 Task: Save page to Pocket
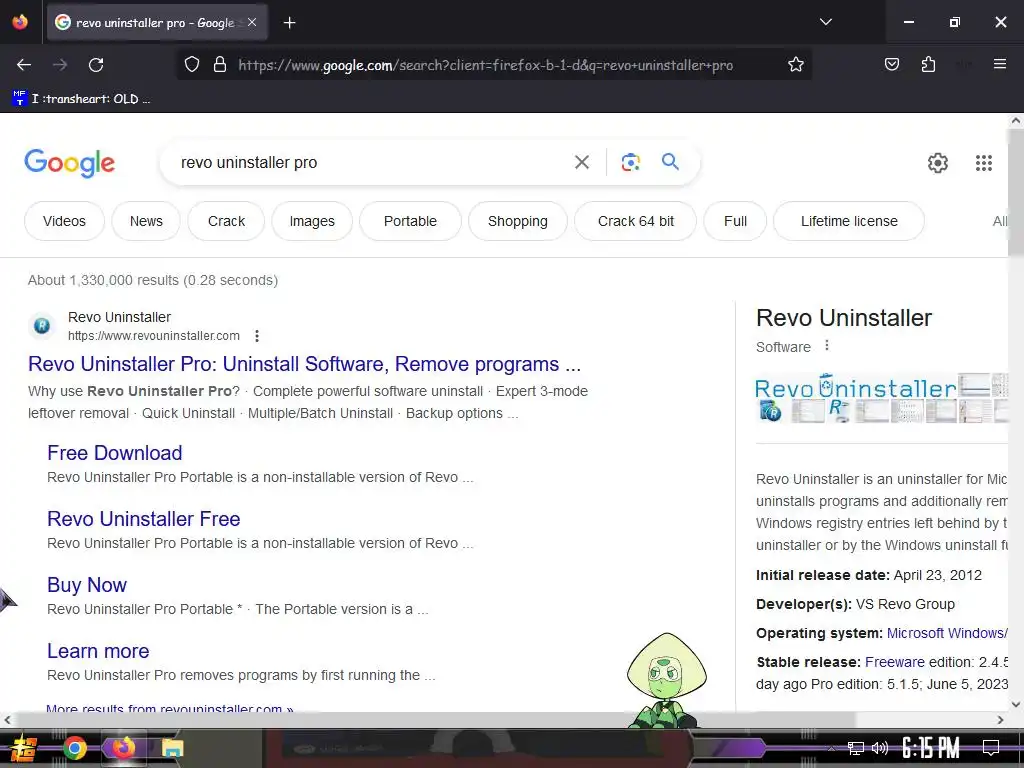[x=891, y=65]
